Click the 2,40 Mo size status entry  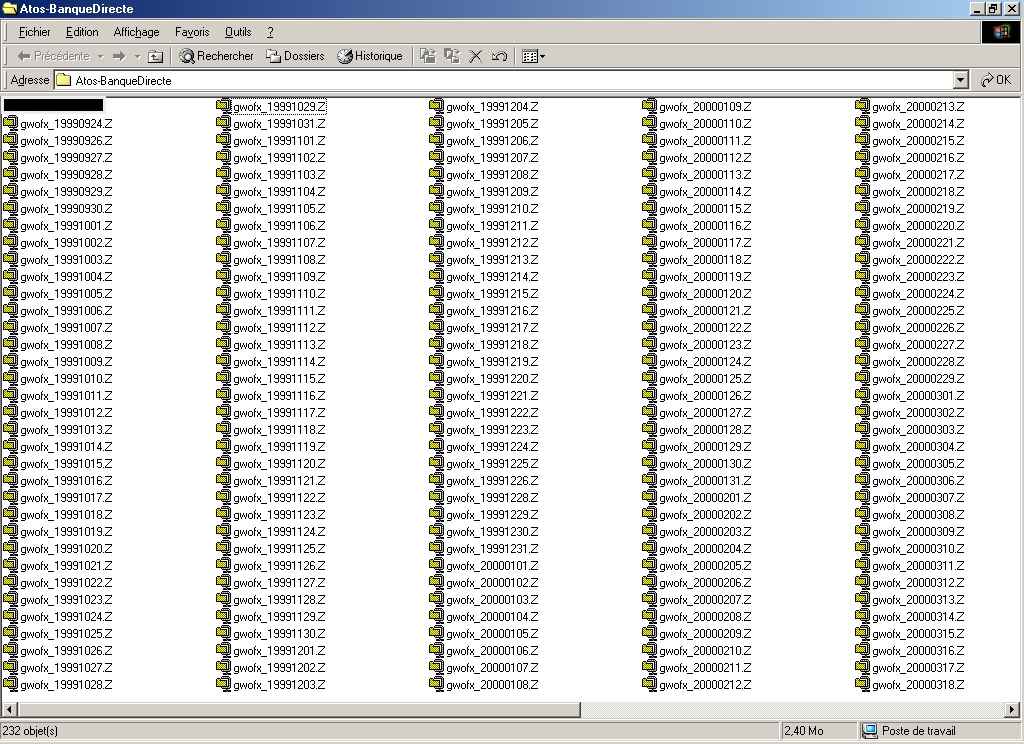click(x=803, y=731)
